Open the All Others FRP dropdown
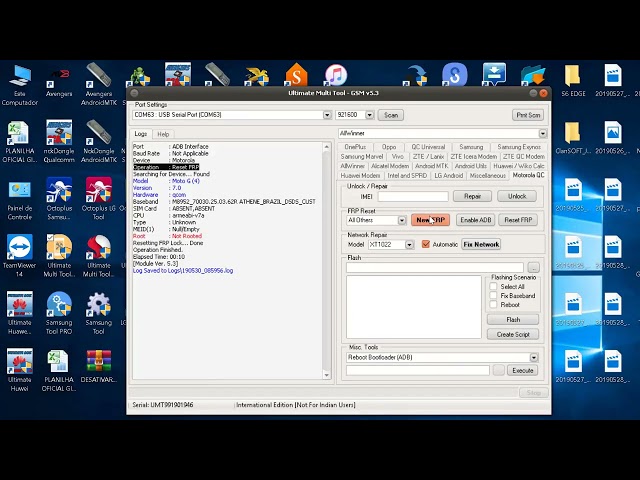 [402, 220]
